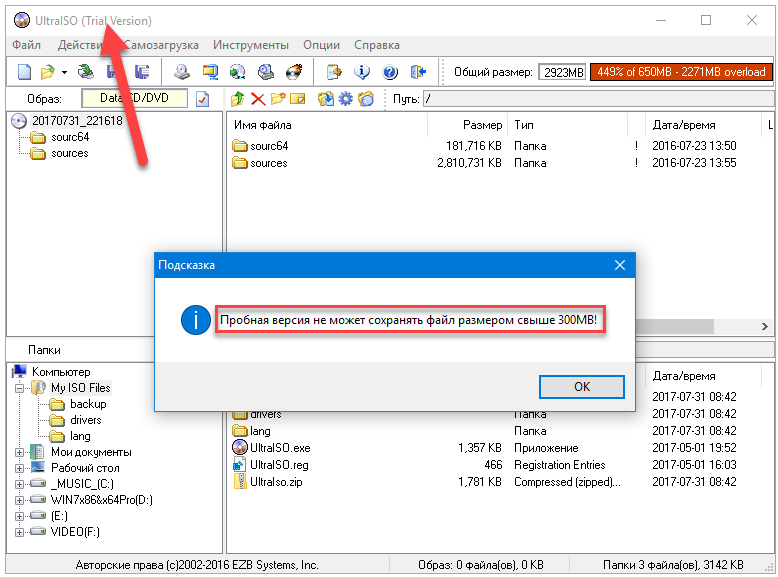Open the Самозагрузка menu
The height and width of the screenshot is (577, 778).
(161, 45)
